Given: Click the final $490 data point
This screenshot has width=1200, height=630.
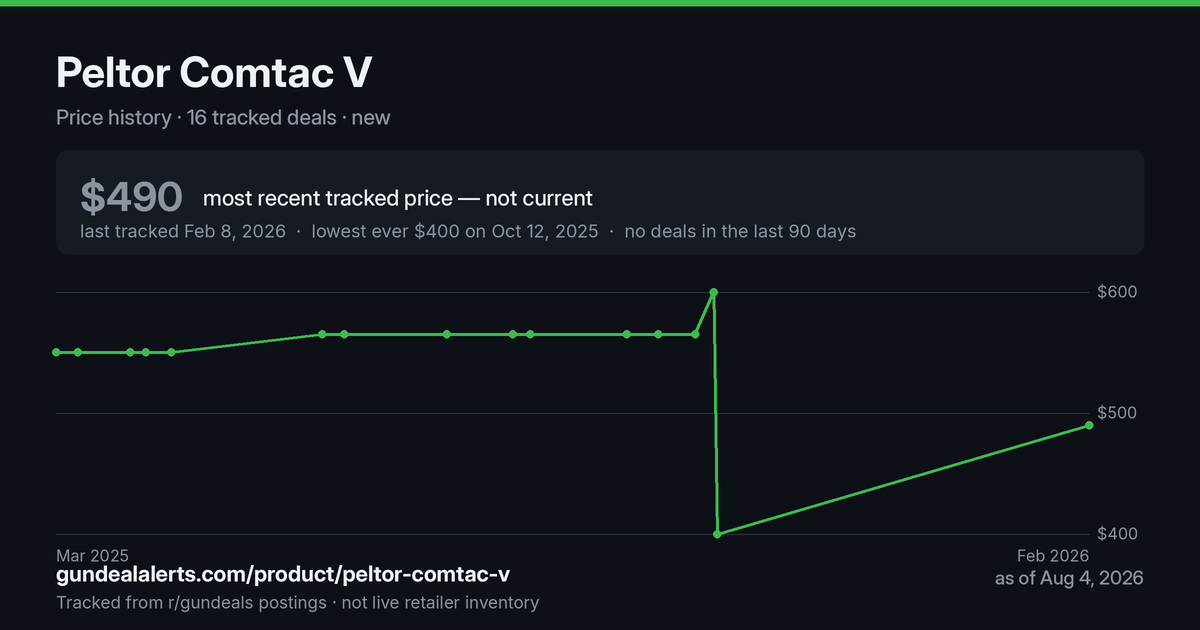Looking at the screenshot, I should [x=1089, y=425].
